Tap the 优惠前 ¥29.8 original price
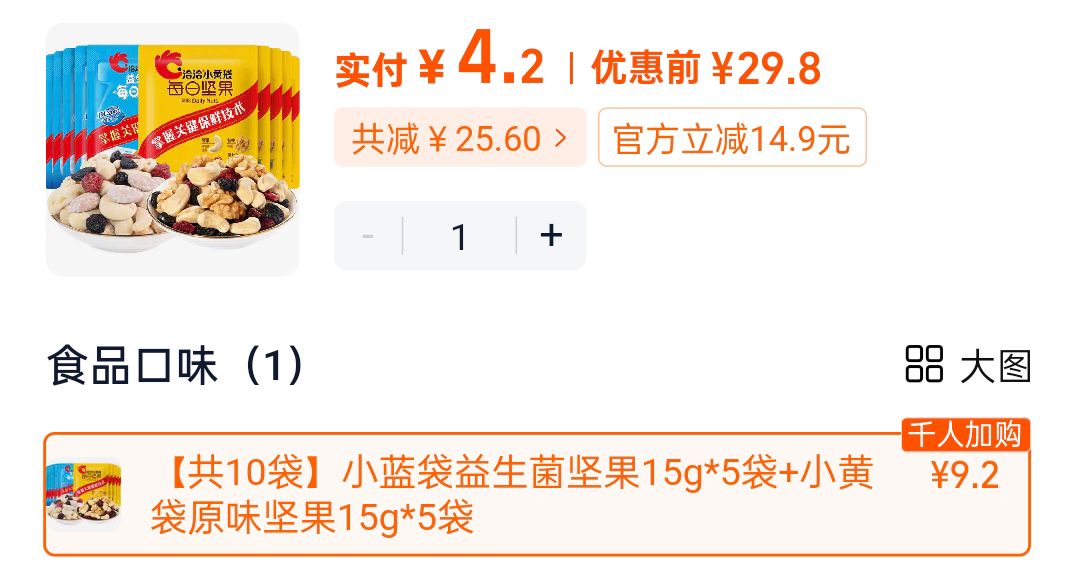This screenshot has height=588, width=1080. pyautogui.click(x=706, y=68)
